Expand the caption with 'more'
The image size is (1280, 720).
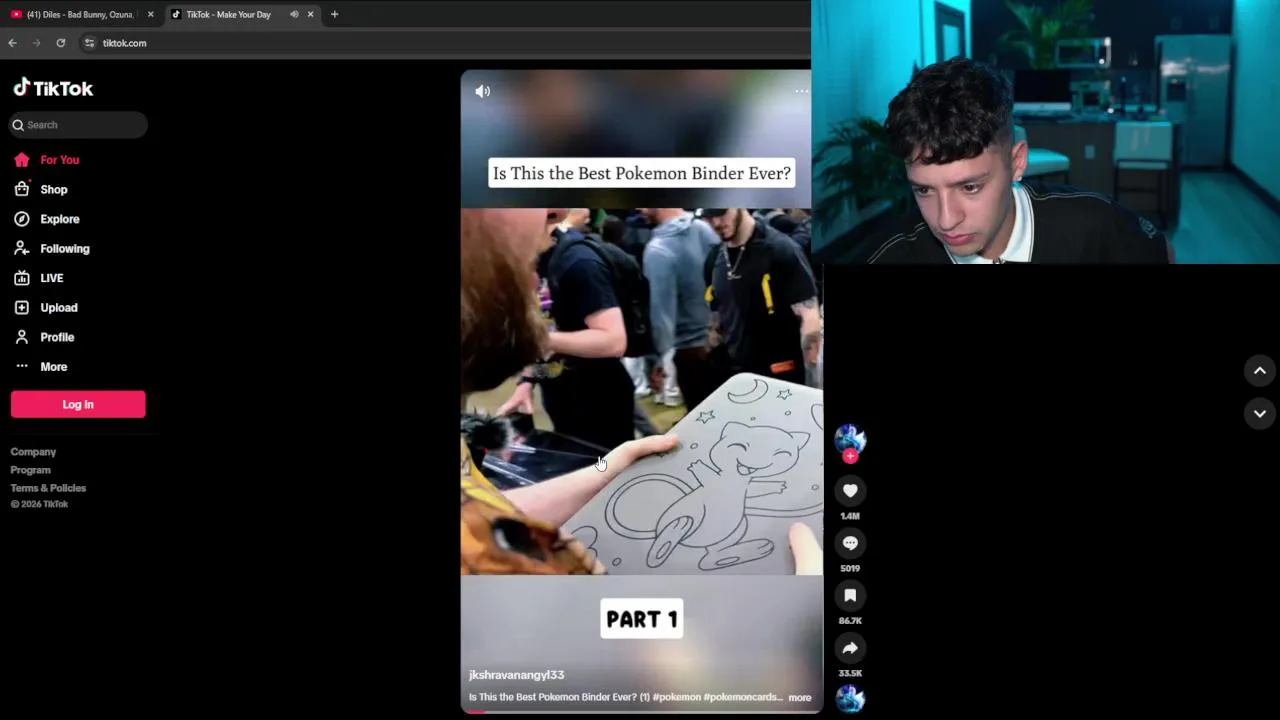[800, 697]
